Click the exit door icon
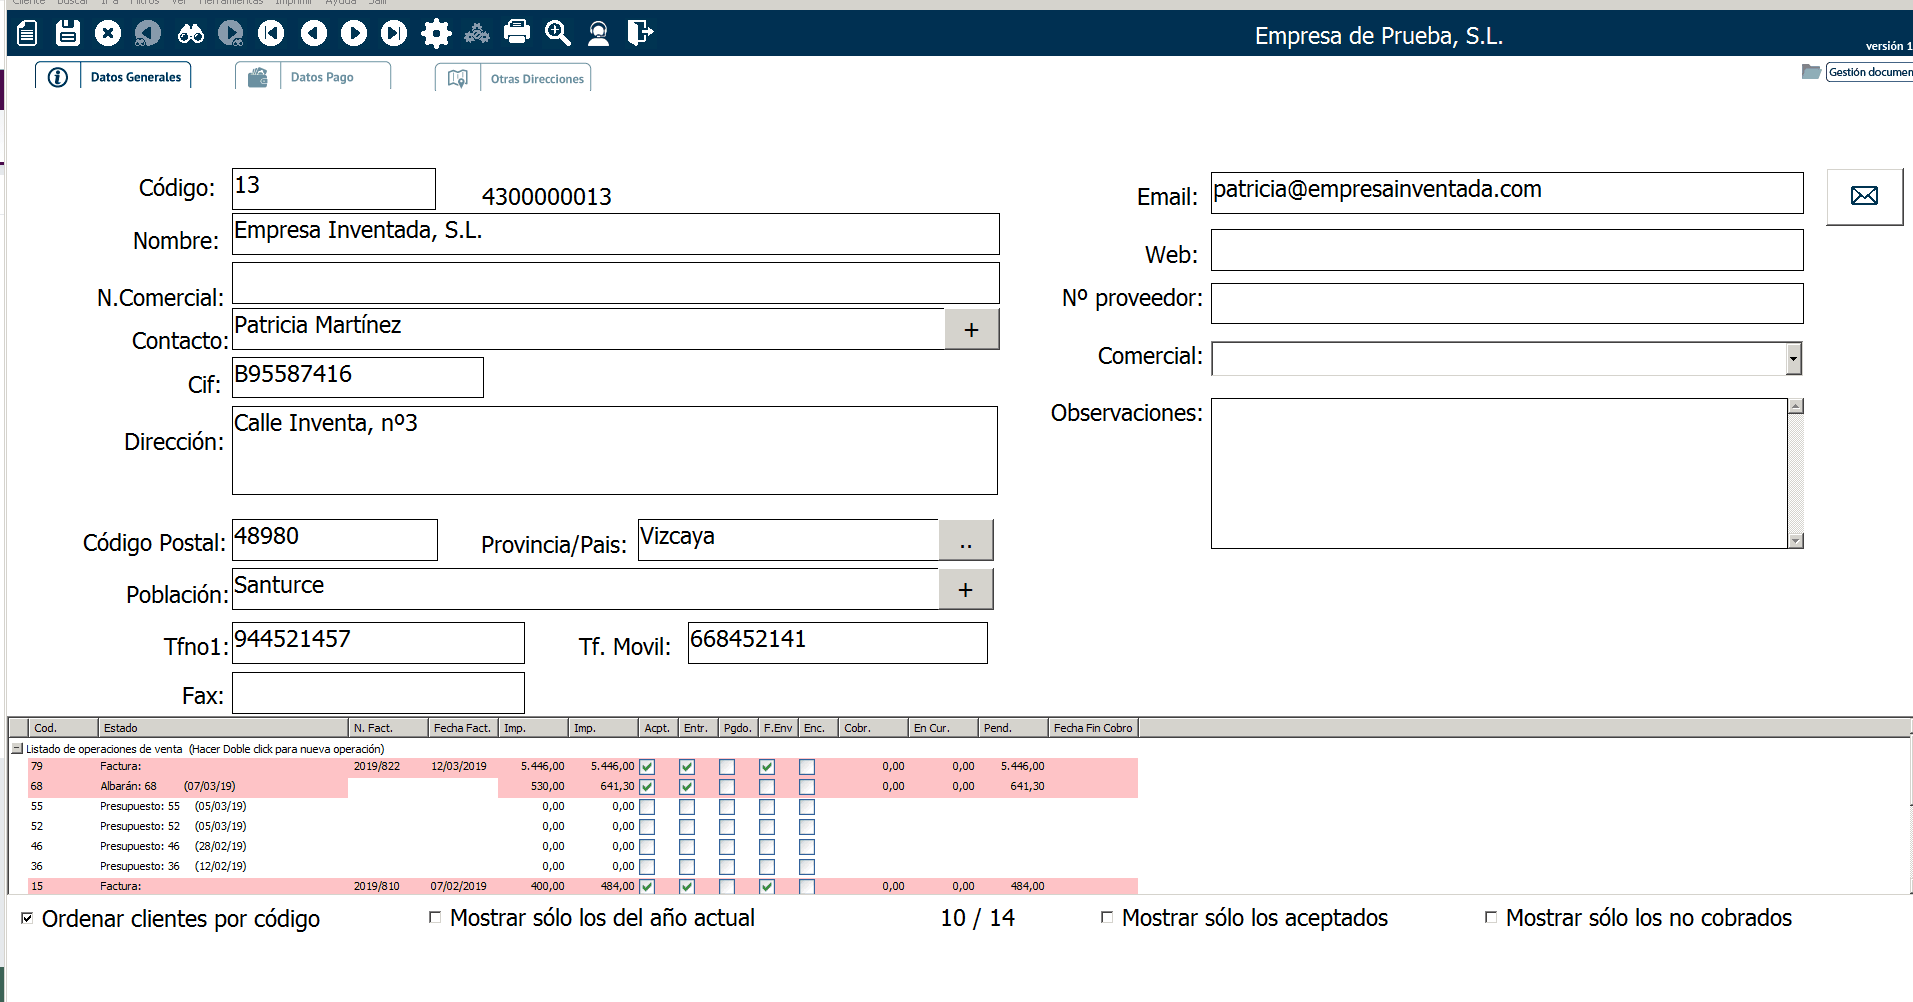1913x1002 pixels. tap(640, 33)
